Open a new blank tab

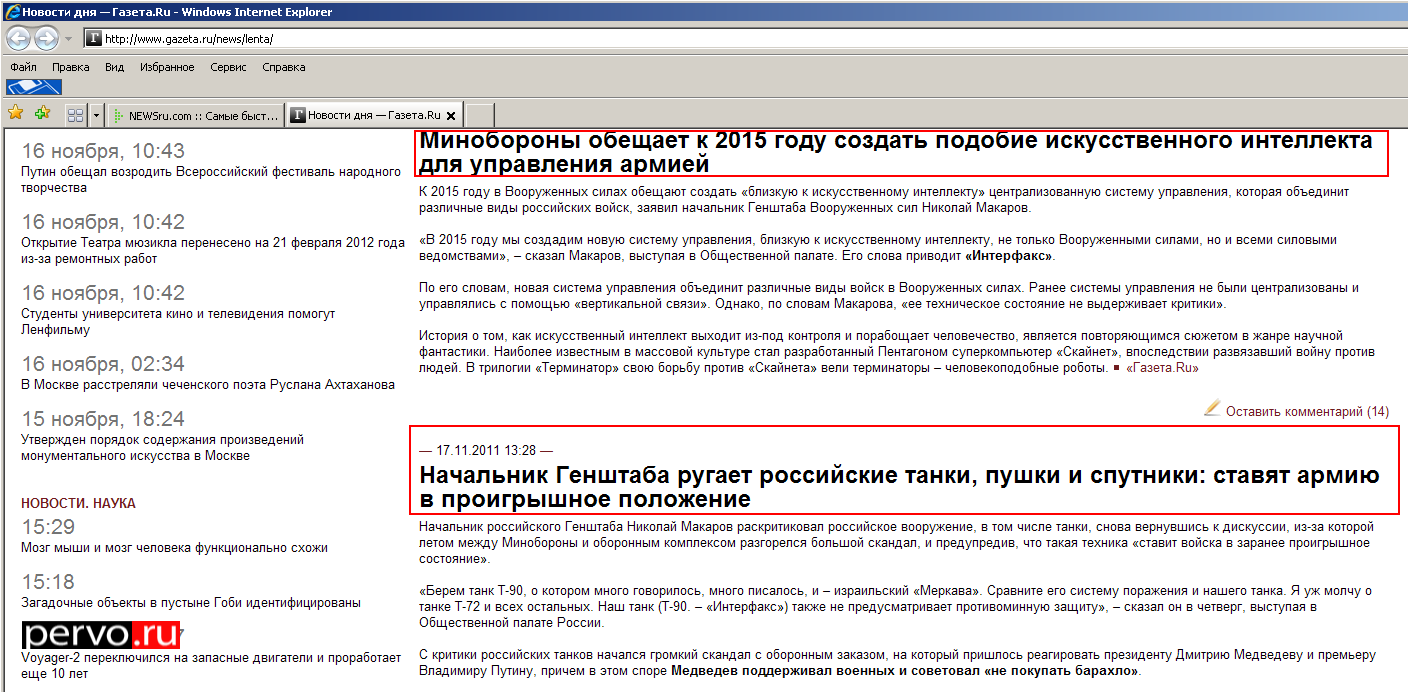[x=480, y=115]
